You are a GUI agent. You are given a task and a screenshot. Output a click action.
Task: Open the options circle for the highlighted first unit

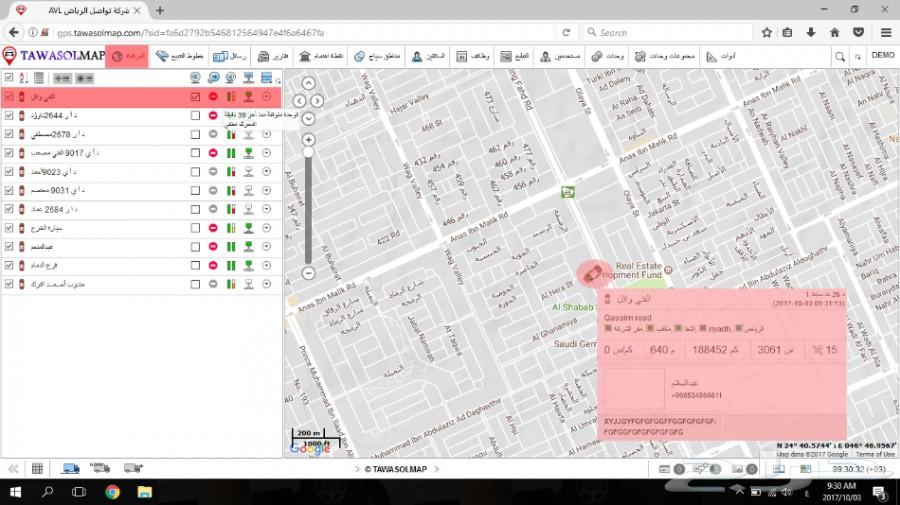point(266,96)
